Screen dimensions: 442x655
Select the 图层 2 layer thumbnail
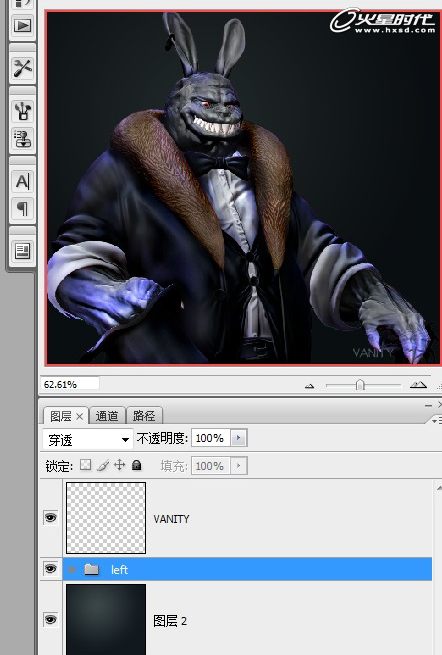click(106, 619)
